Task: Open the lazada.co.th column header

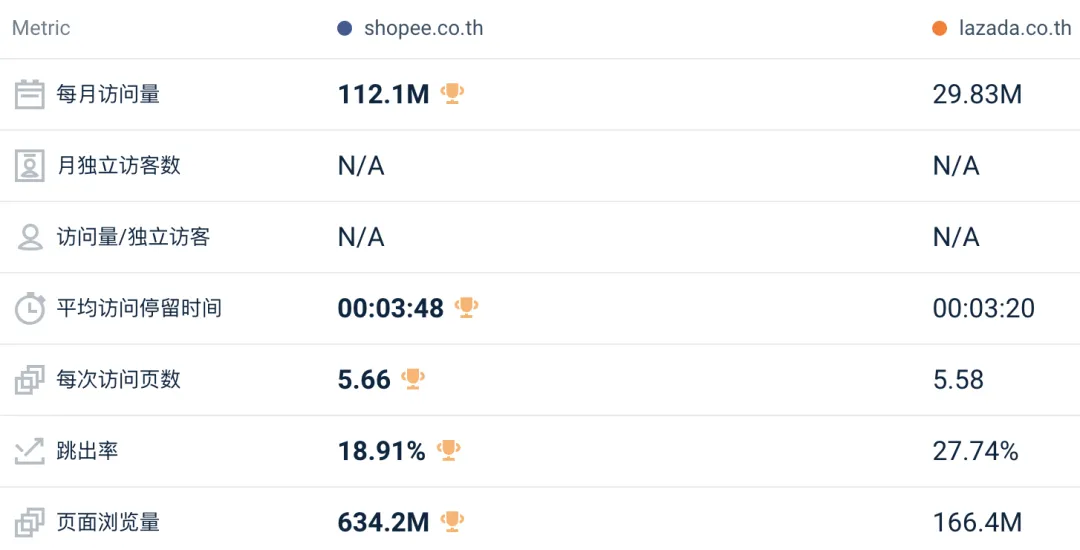Action: (x=1014, y=28)
